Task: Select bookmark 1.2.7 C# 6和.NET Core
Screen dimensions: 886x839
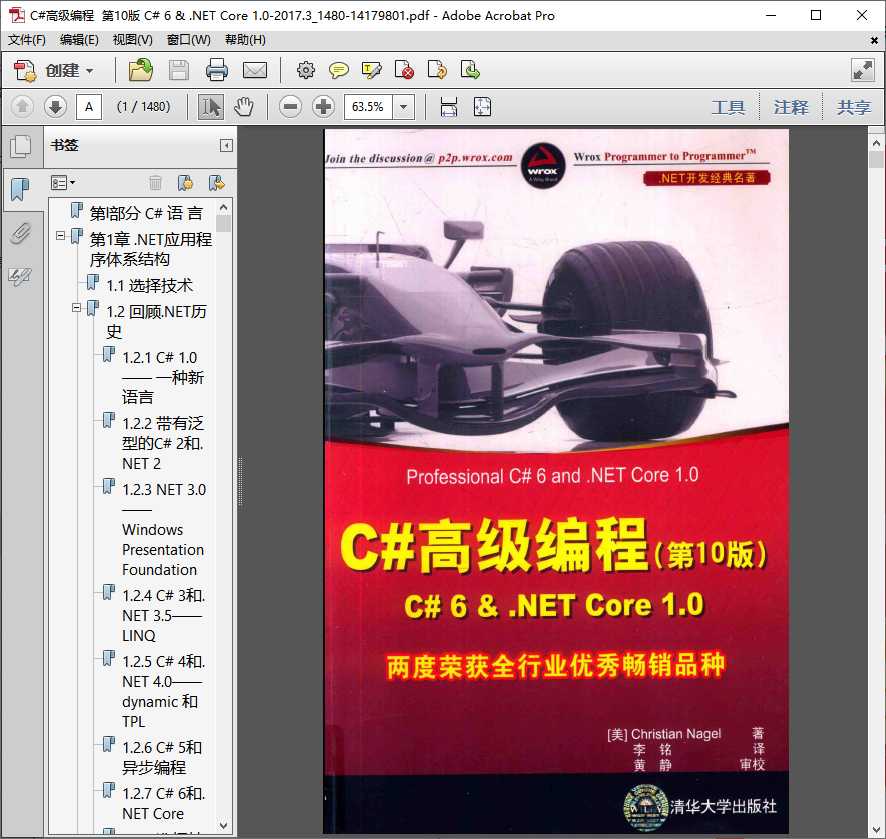Action: click(x=163, y=803)
